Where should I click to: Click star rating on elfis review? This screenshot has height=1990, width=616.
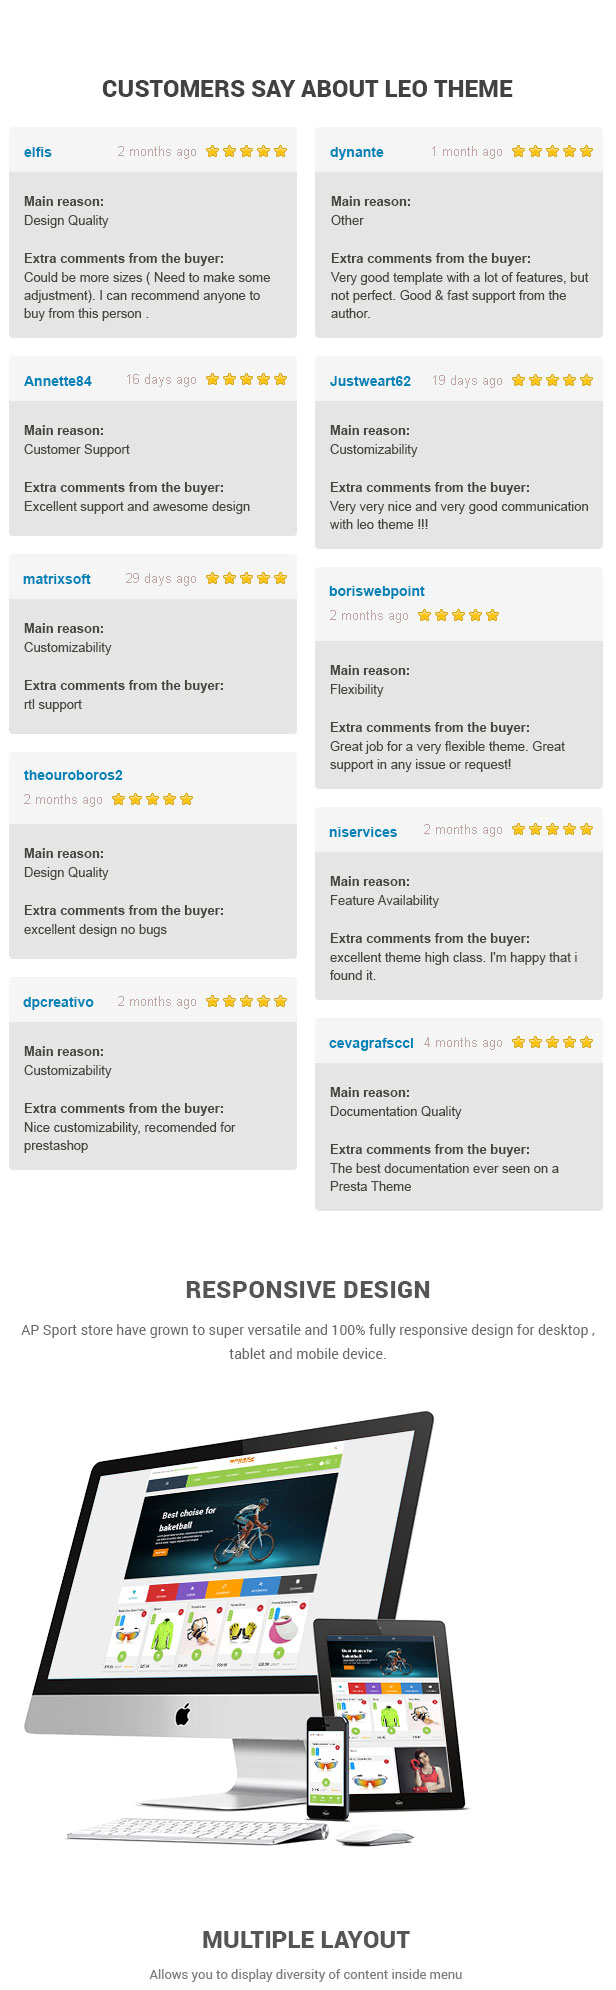[246, 151]
